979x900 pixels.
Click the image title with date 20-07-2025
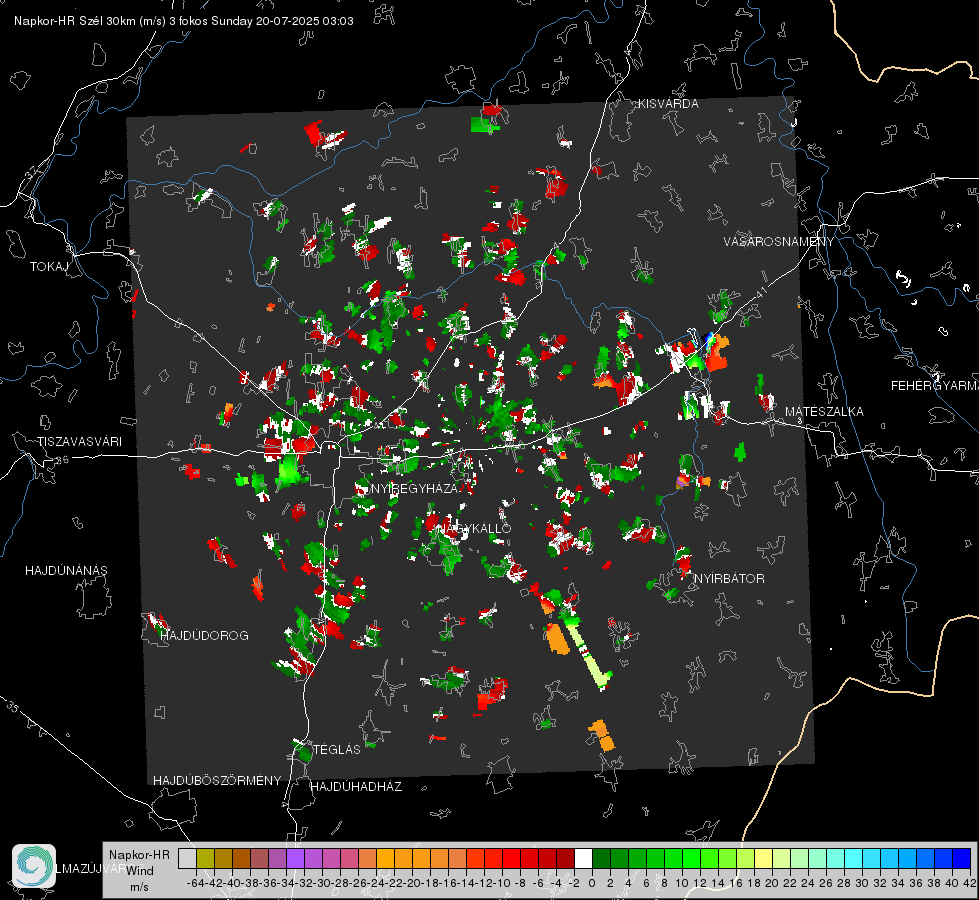pyautogui.click(x=184, y=21)
